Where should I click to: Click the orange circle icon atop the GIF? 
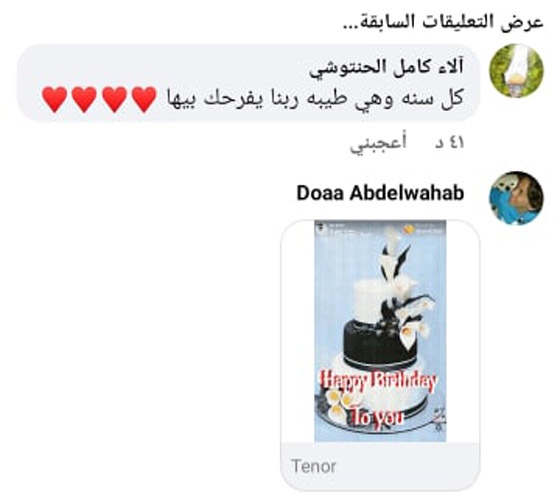409,229
